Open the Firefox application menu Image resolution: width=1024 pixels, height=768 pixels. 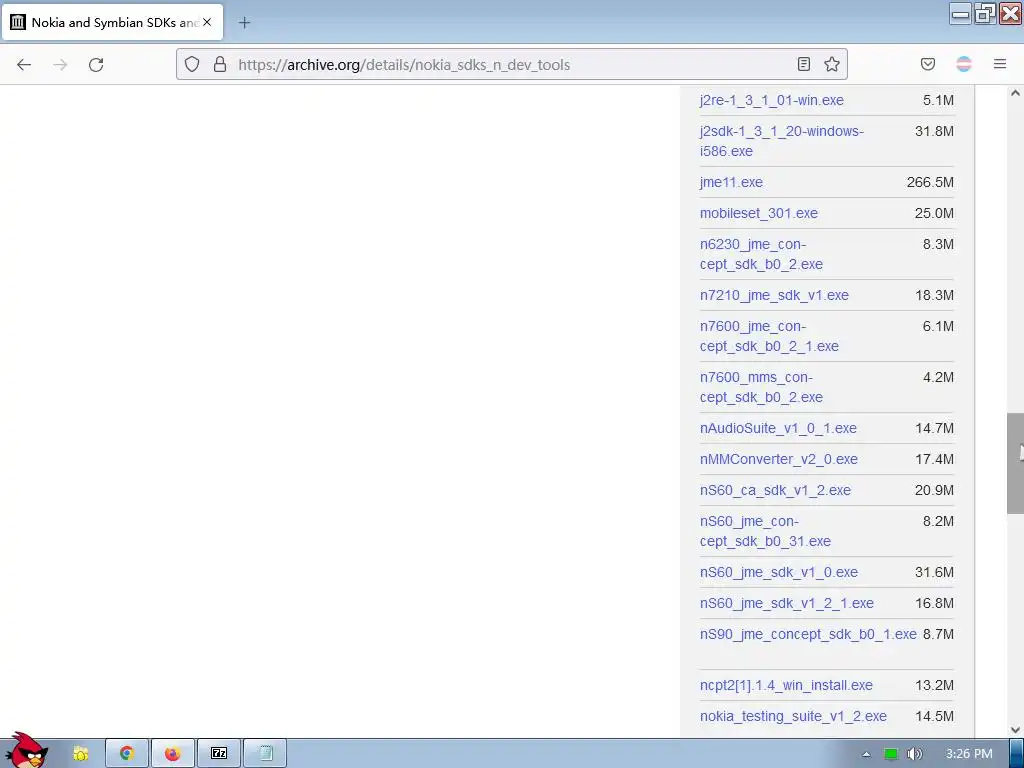1000,64
